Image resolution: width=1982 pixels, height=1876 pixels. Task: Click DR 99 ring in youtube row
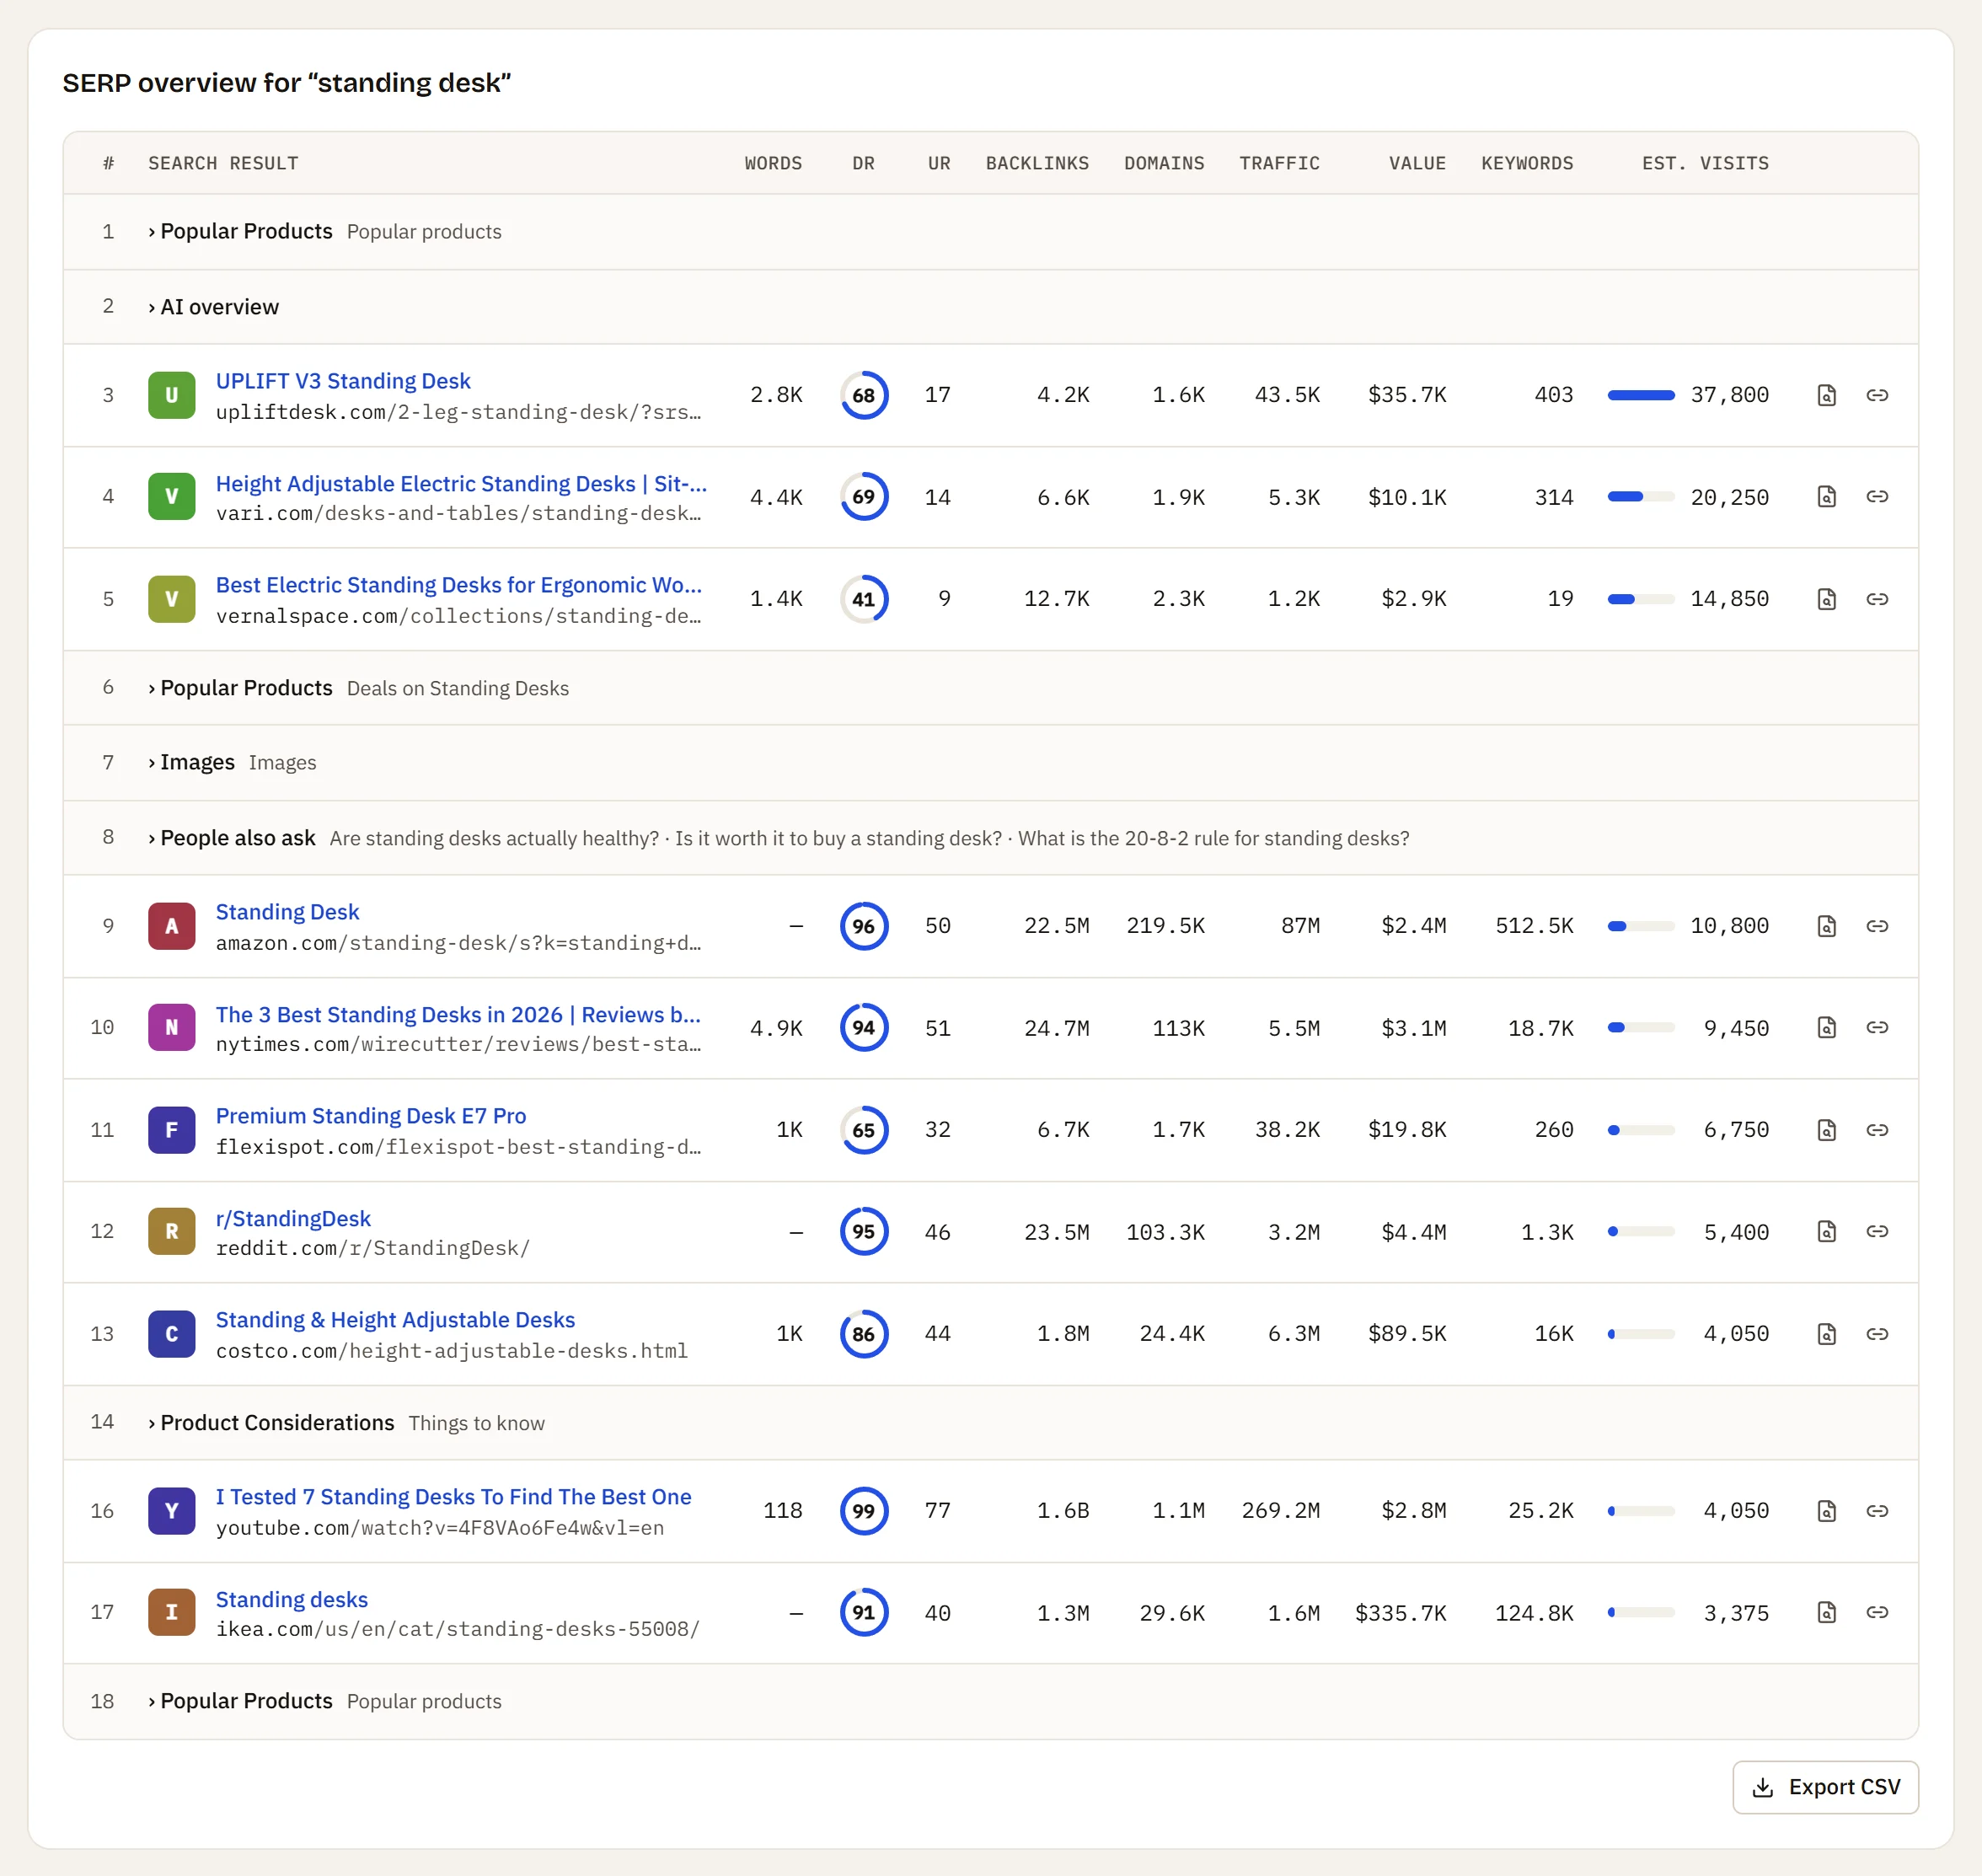pyautogui.click(x=864, y=1511)
